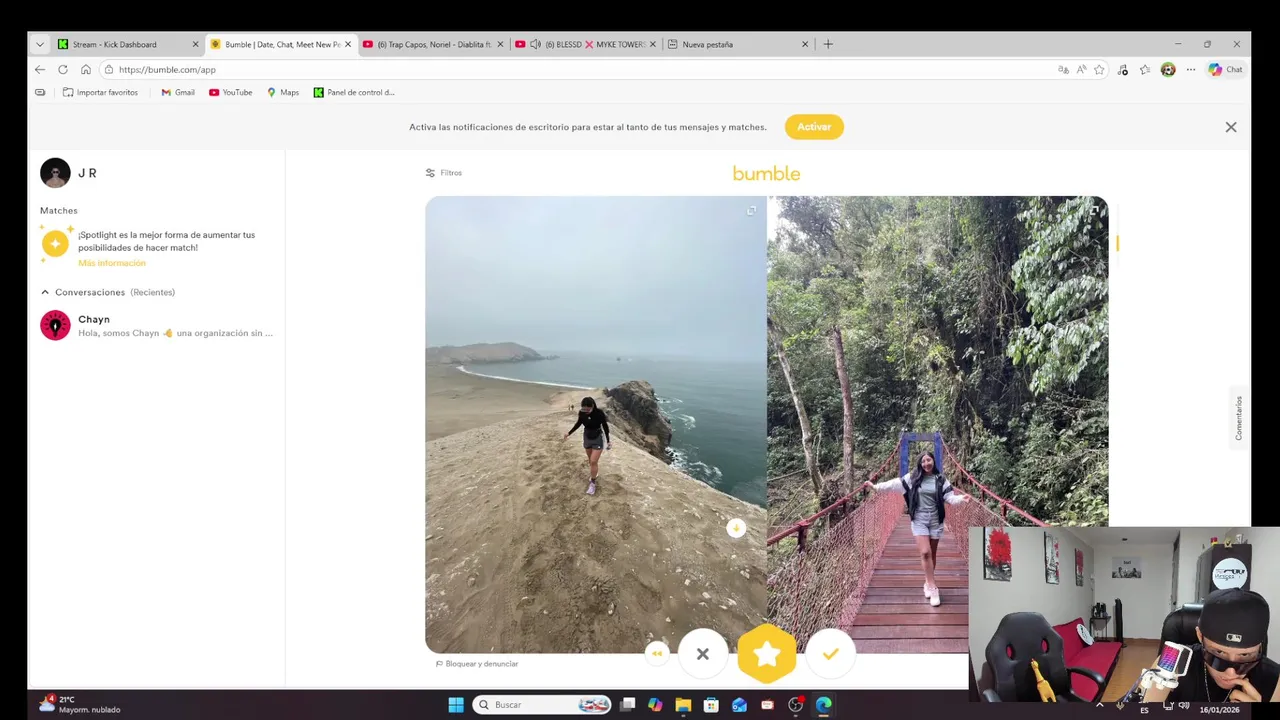The width and height of the screenshot is (1280, 720).
Task: Close the Bumble browser tab
Action: 348,44
